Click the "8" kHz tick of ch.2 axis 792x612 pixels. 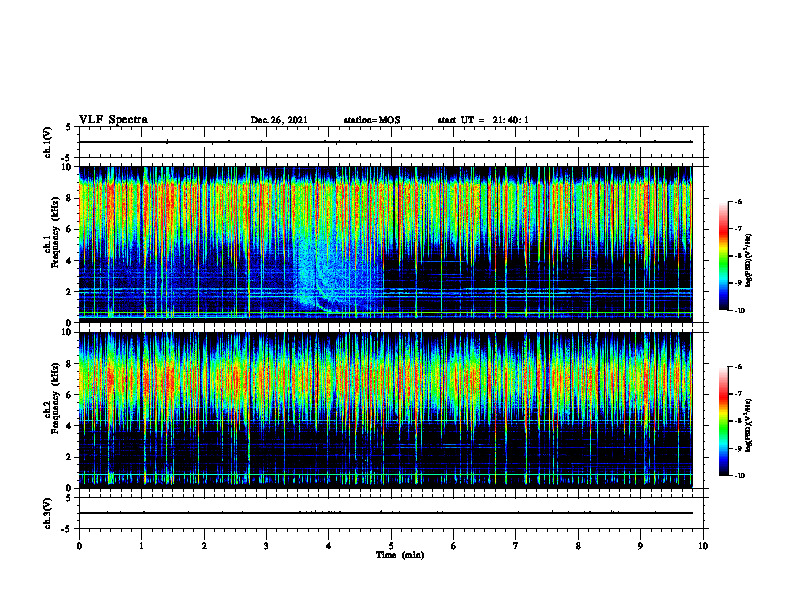tap(69, 364)
